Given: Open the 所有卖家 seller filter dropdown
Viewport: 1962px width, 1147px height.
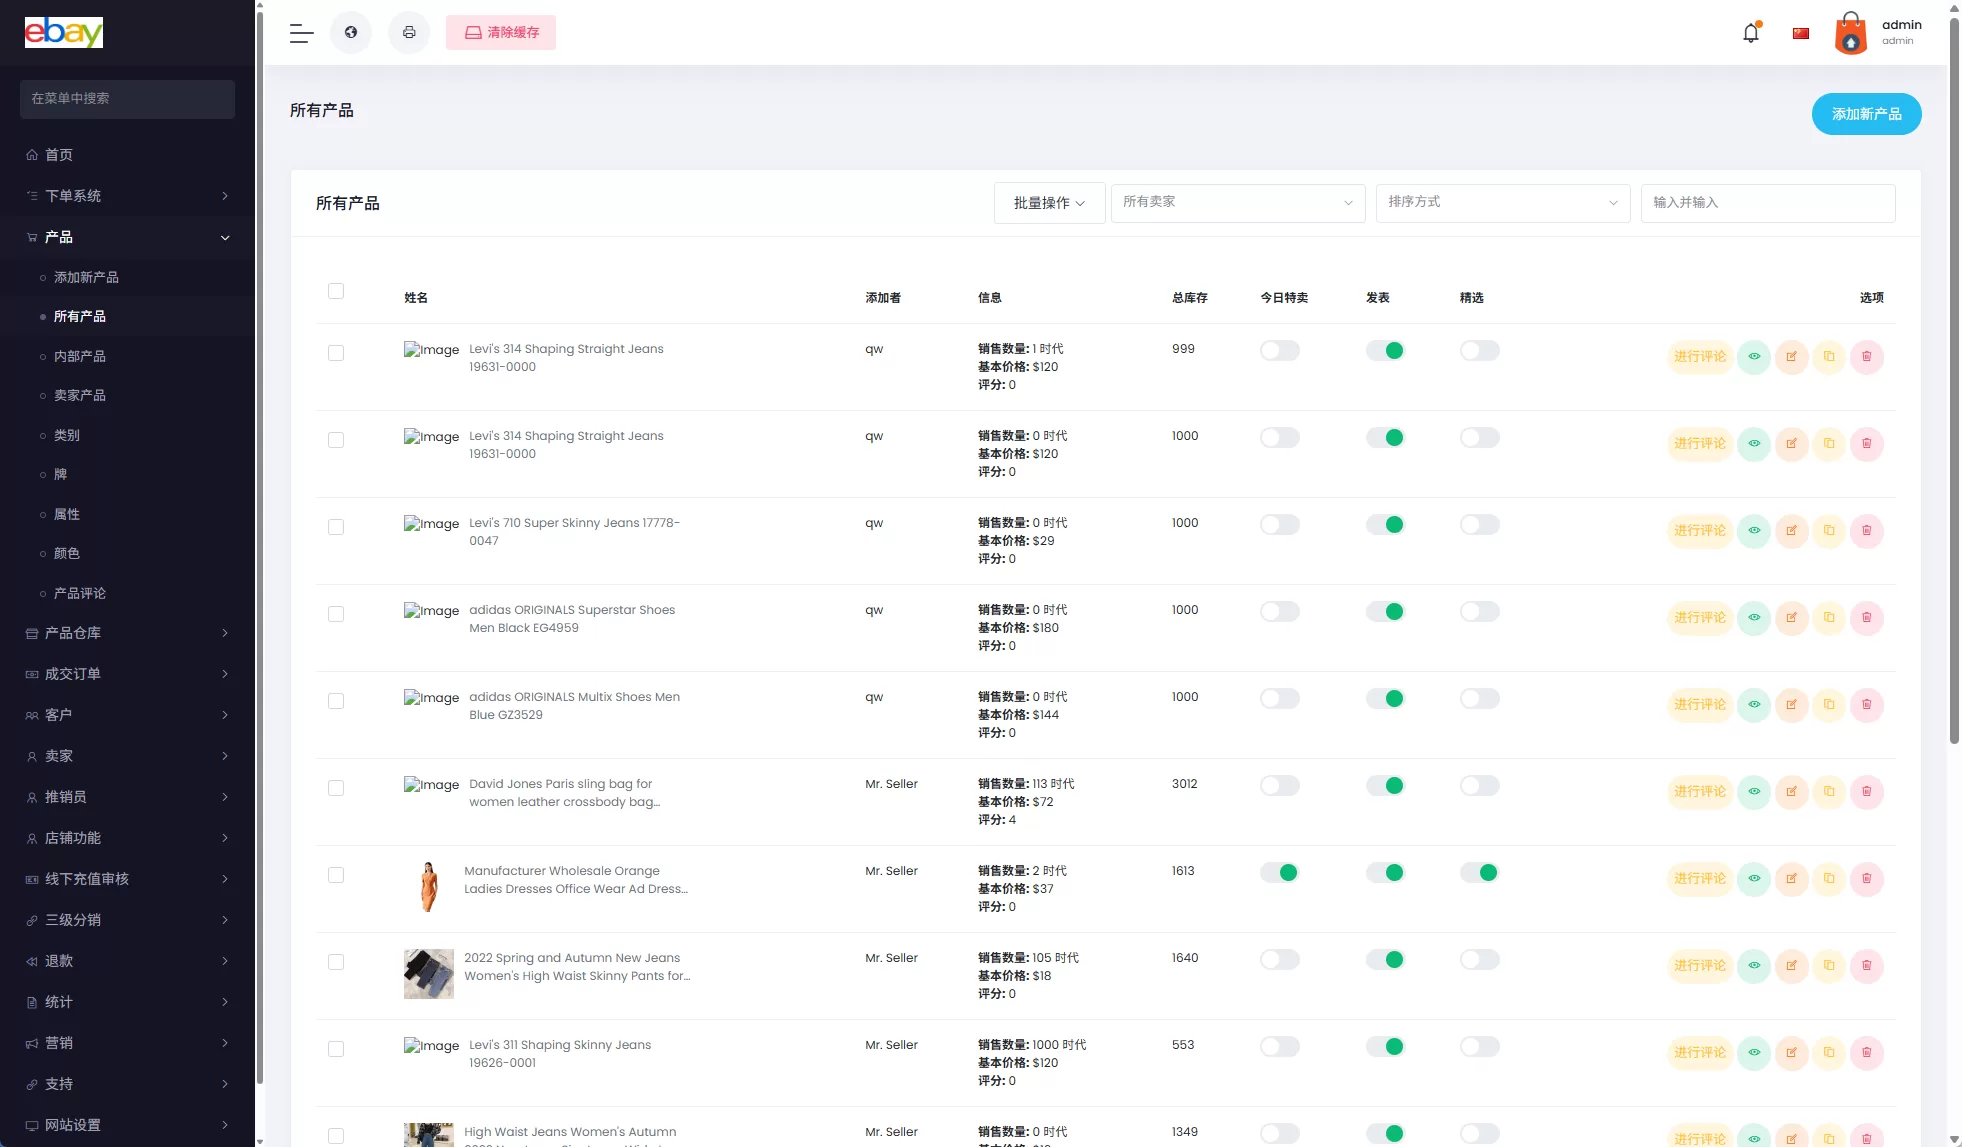Looking at the screenshot, I should [1237, 203].
